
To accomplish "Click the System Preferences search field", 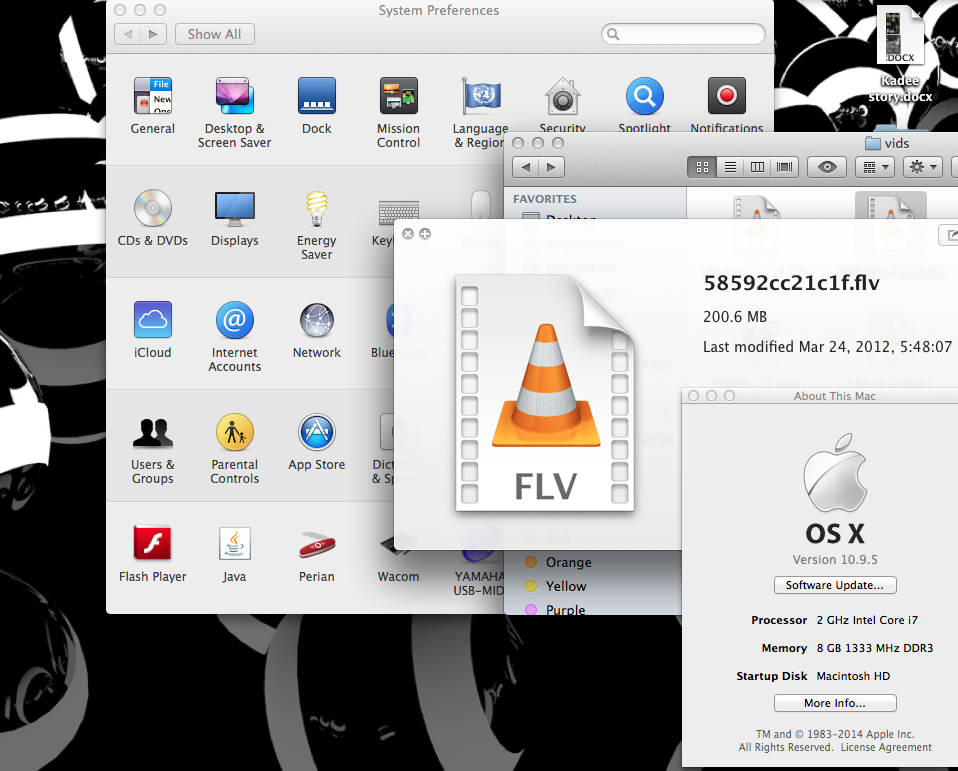I will tap(683, 34).
